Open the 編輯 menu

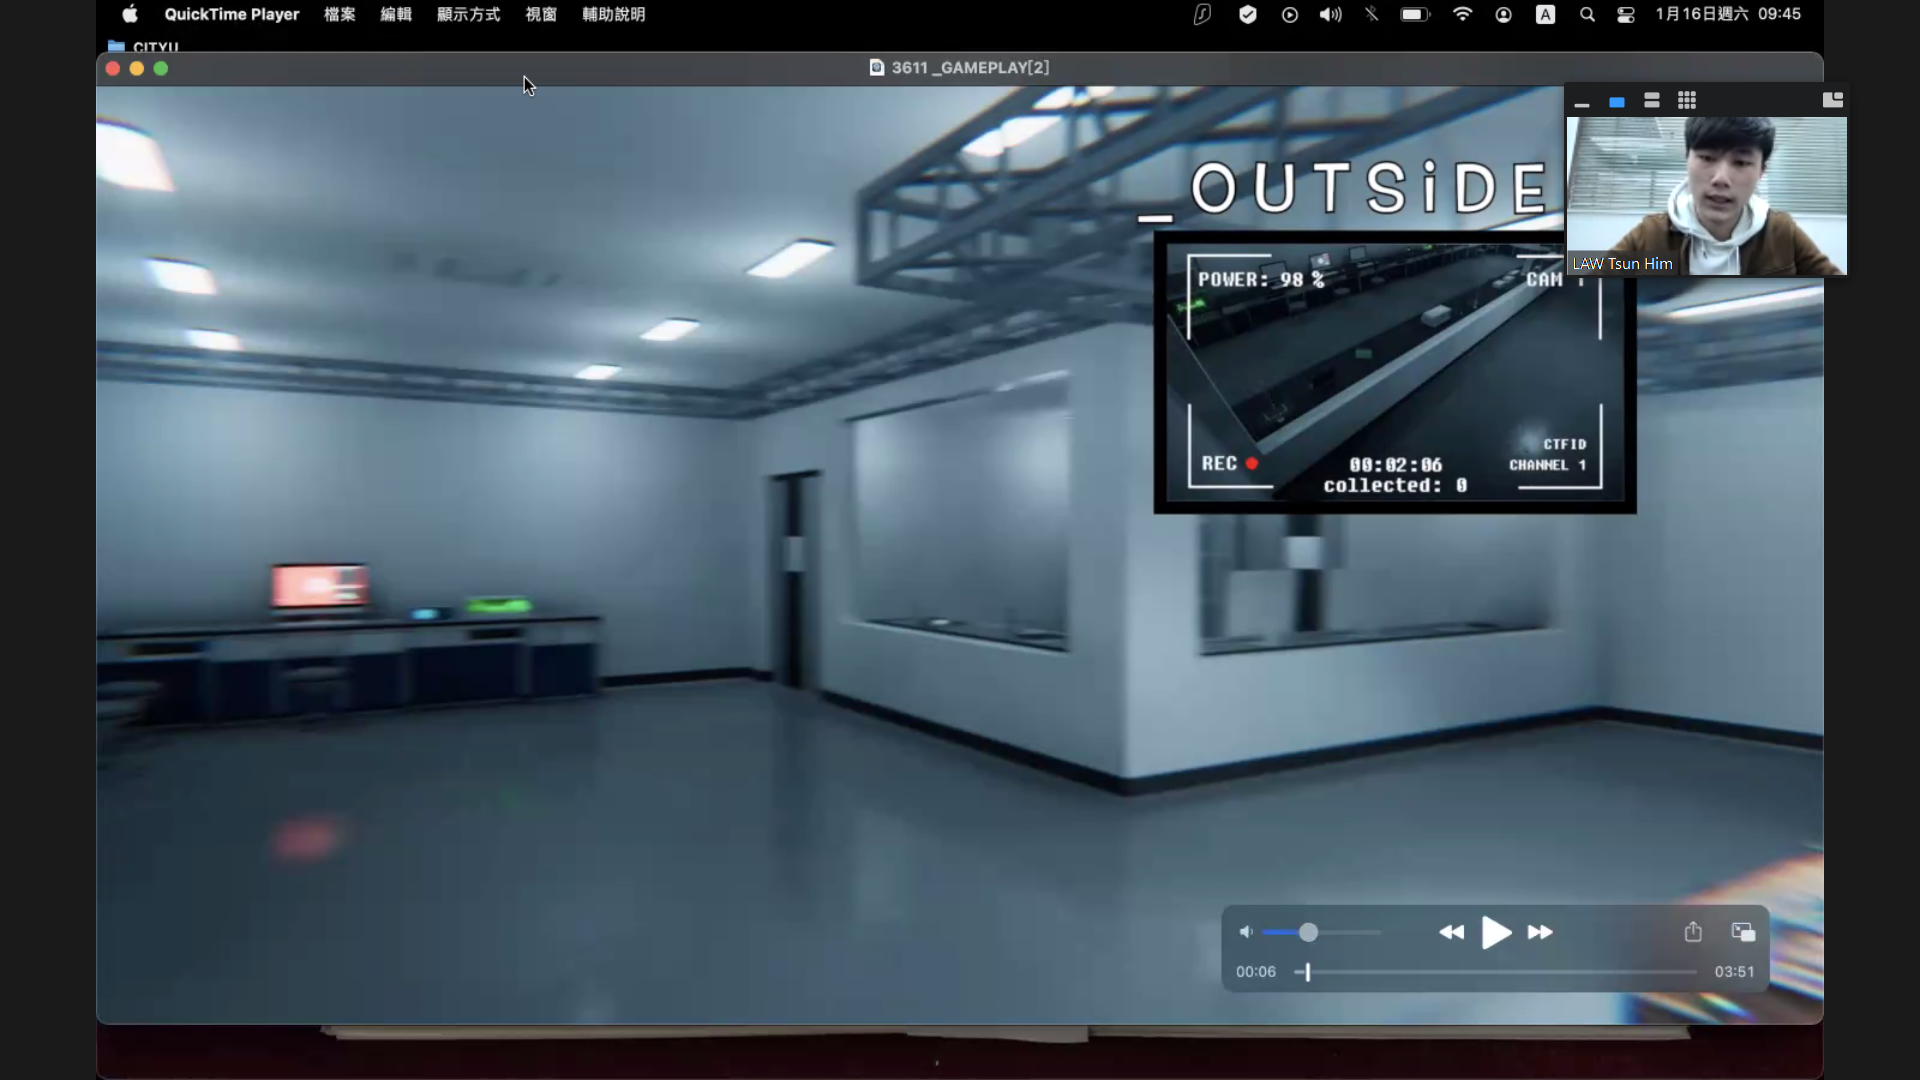[x=396, y=14]
